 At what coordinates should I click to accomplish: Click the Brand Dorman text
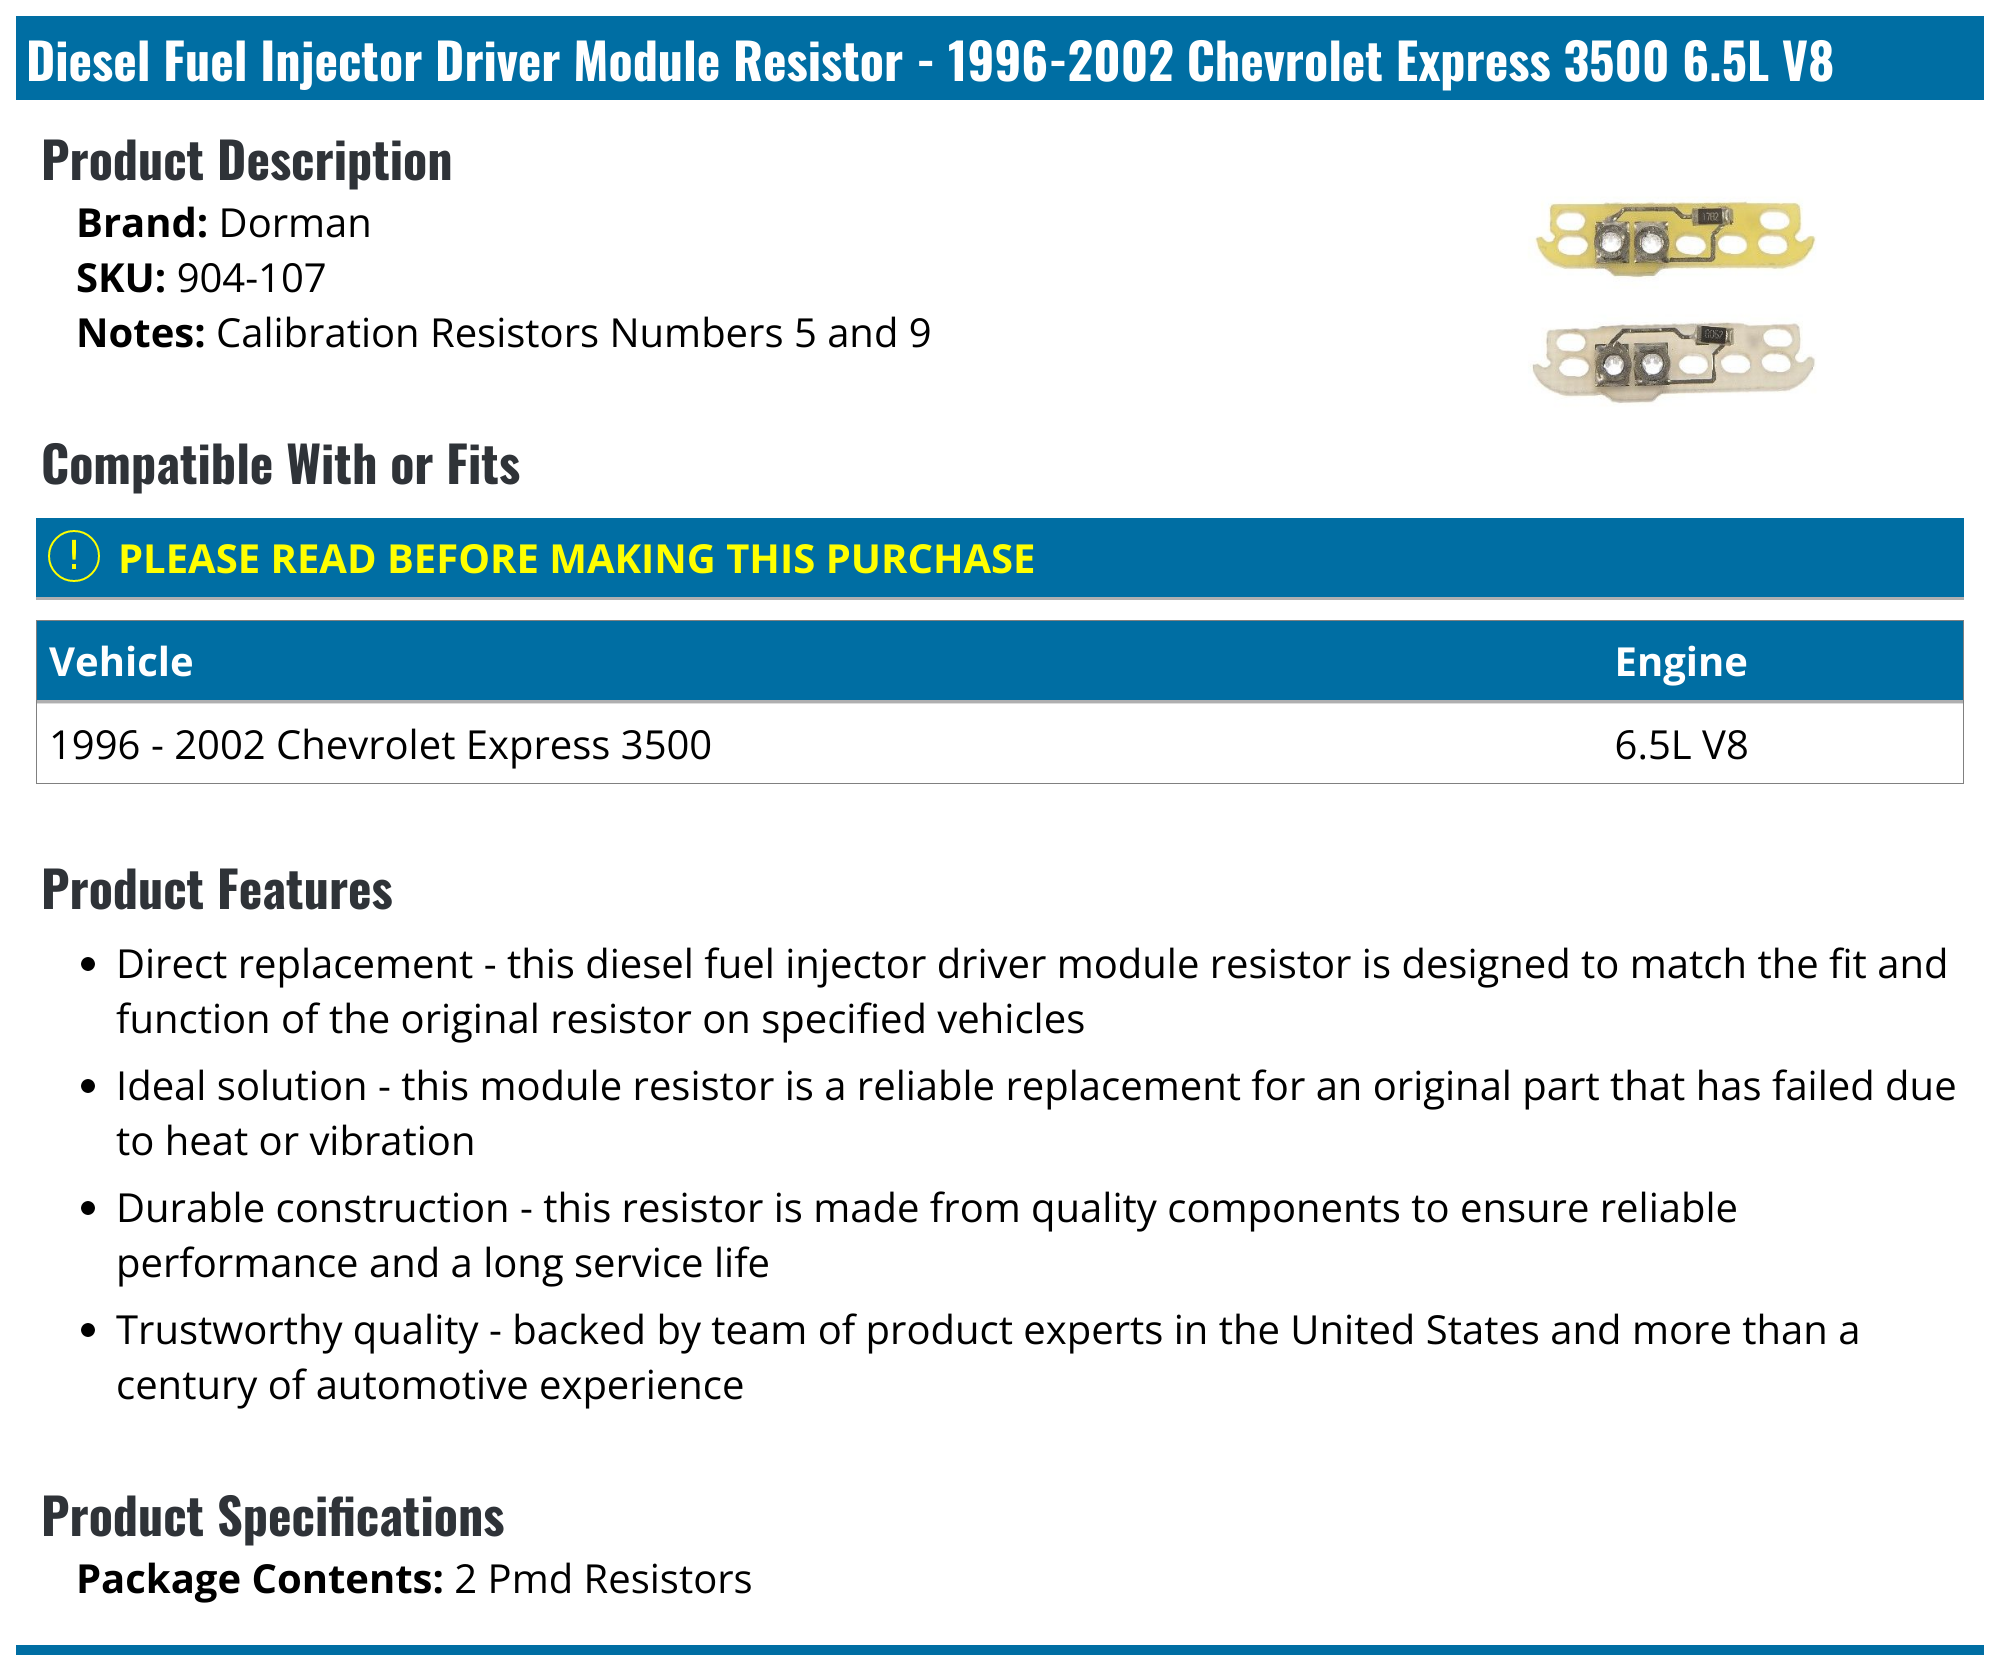[x=224, y=223]
